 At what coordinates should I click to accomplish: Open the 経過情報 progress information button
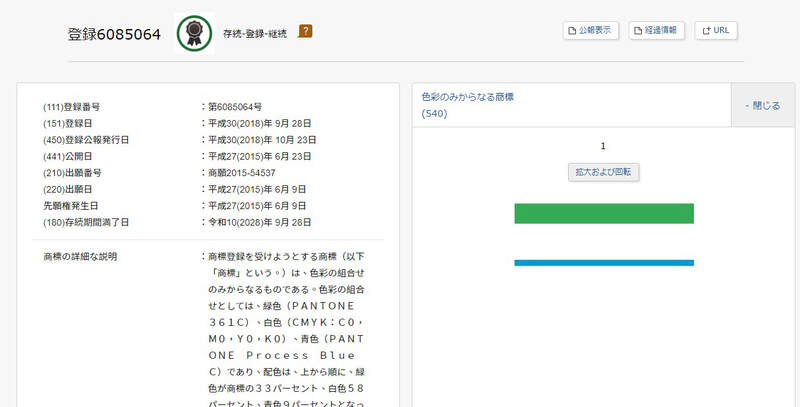[657, 31]
